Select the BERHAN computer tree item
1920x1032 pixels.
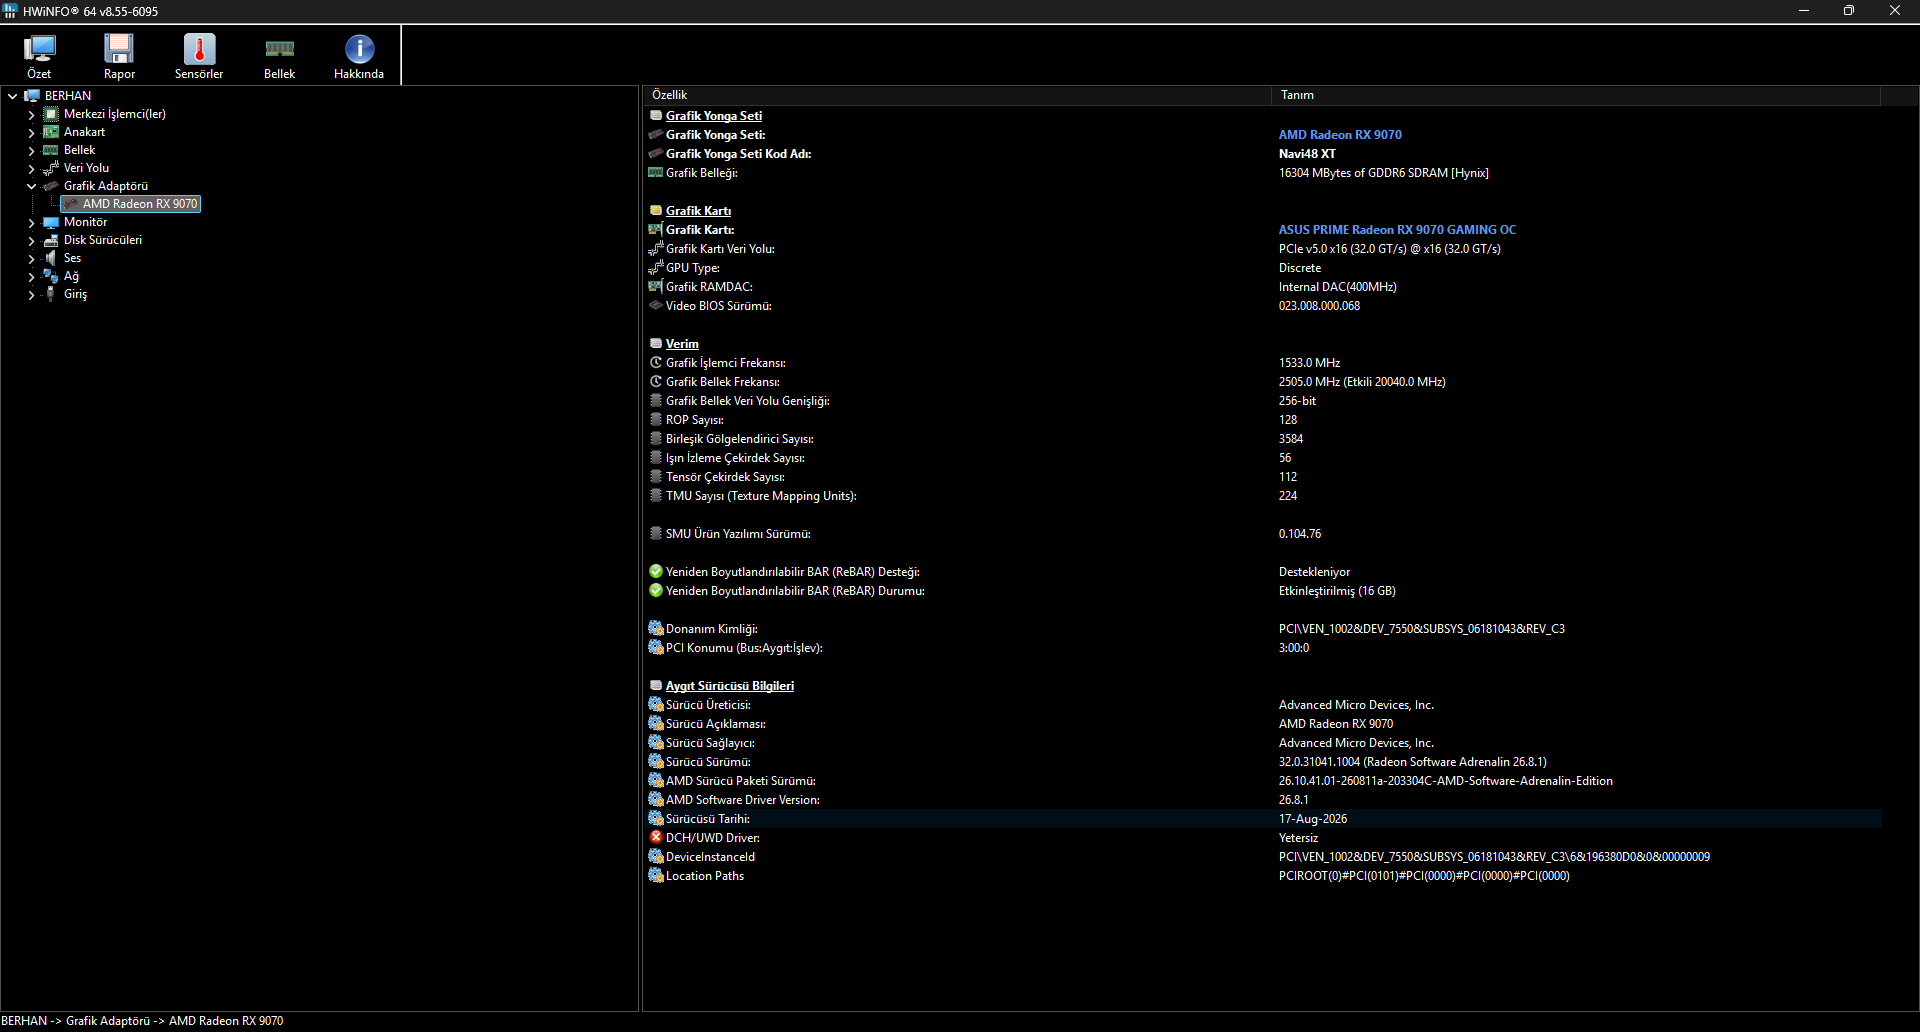click(68, 96)
